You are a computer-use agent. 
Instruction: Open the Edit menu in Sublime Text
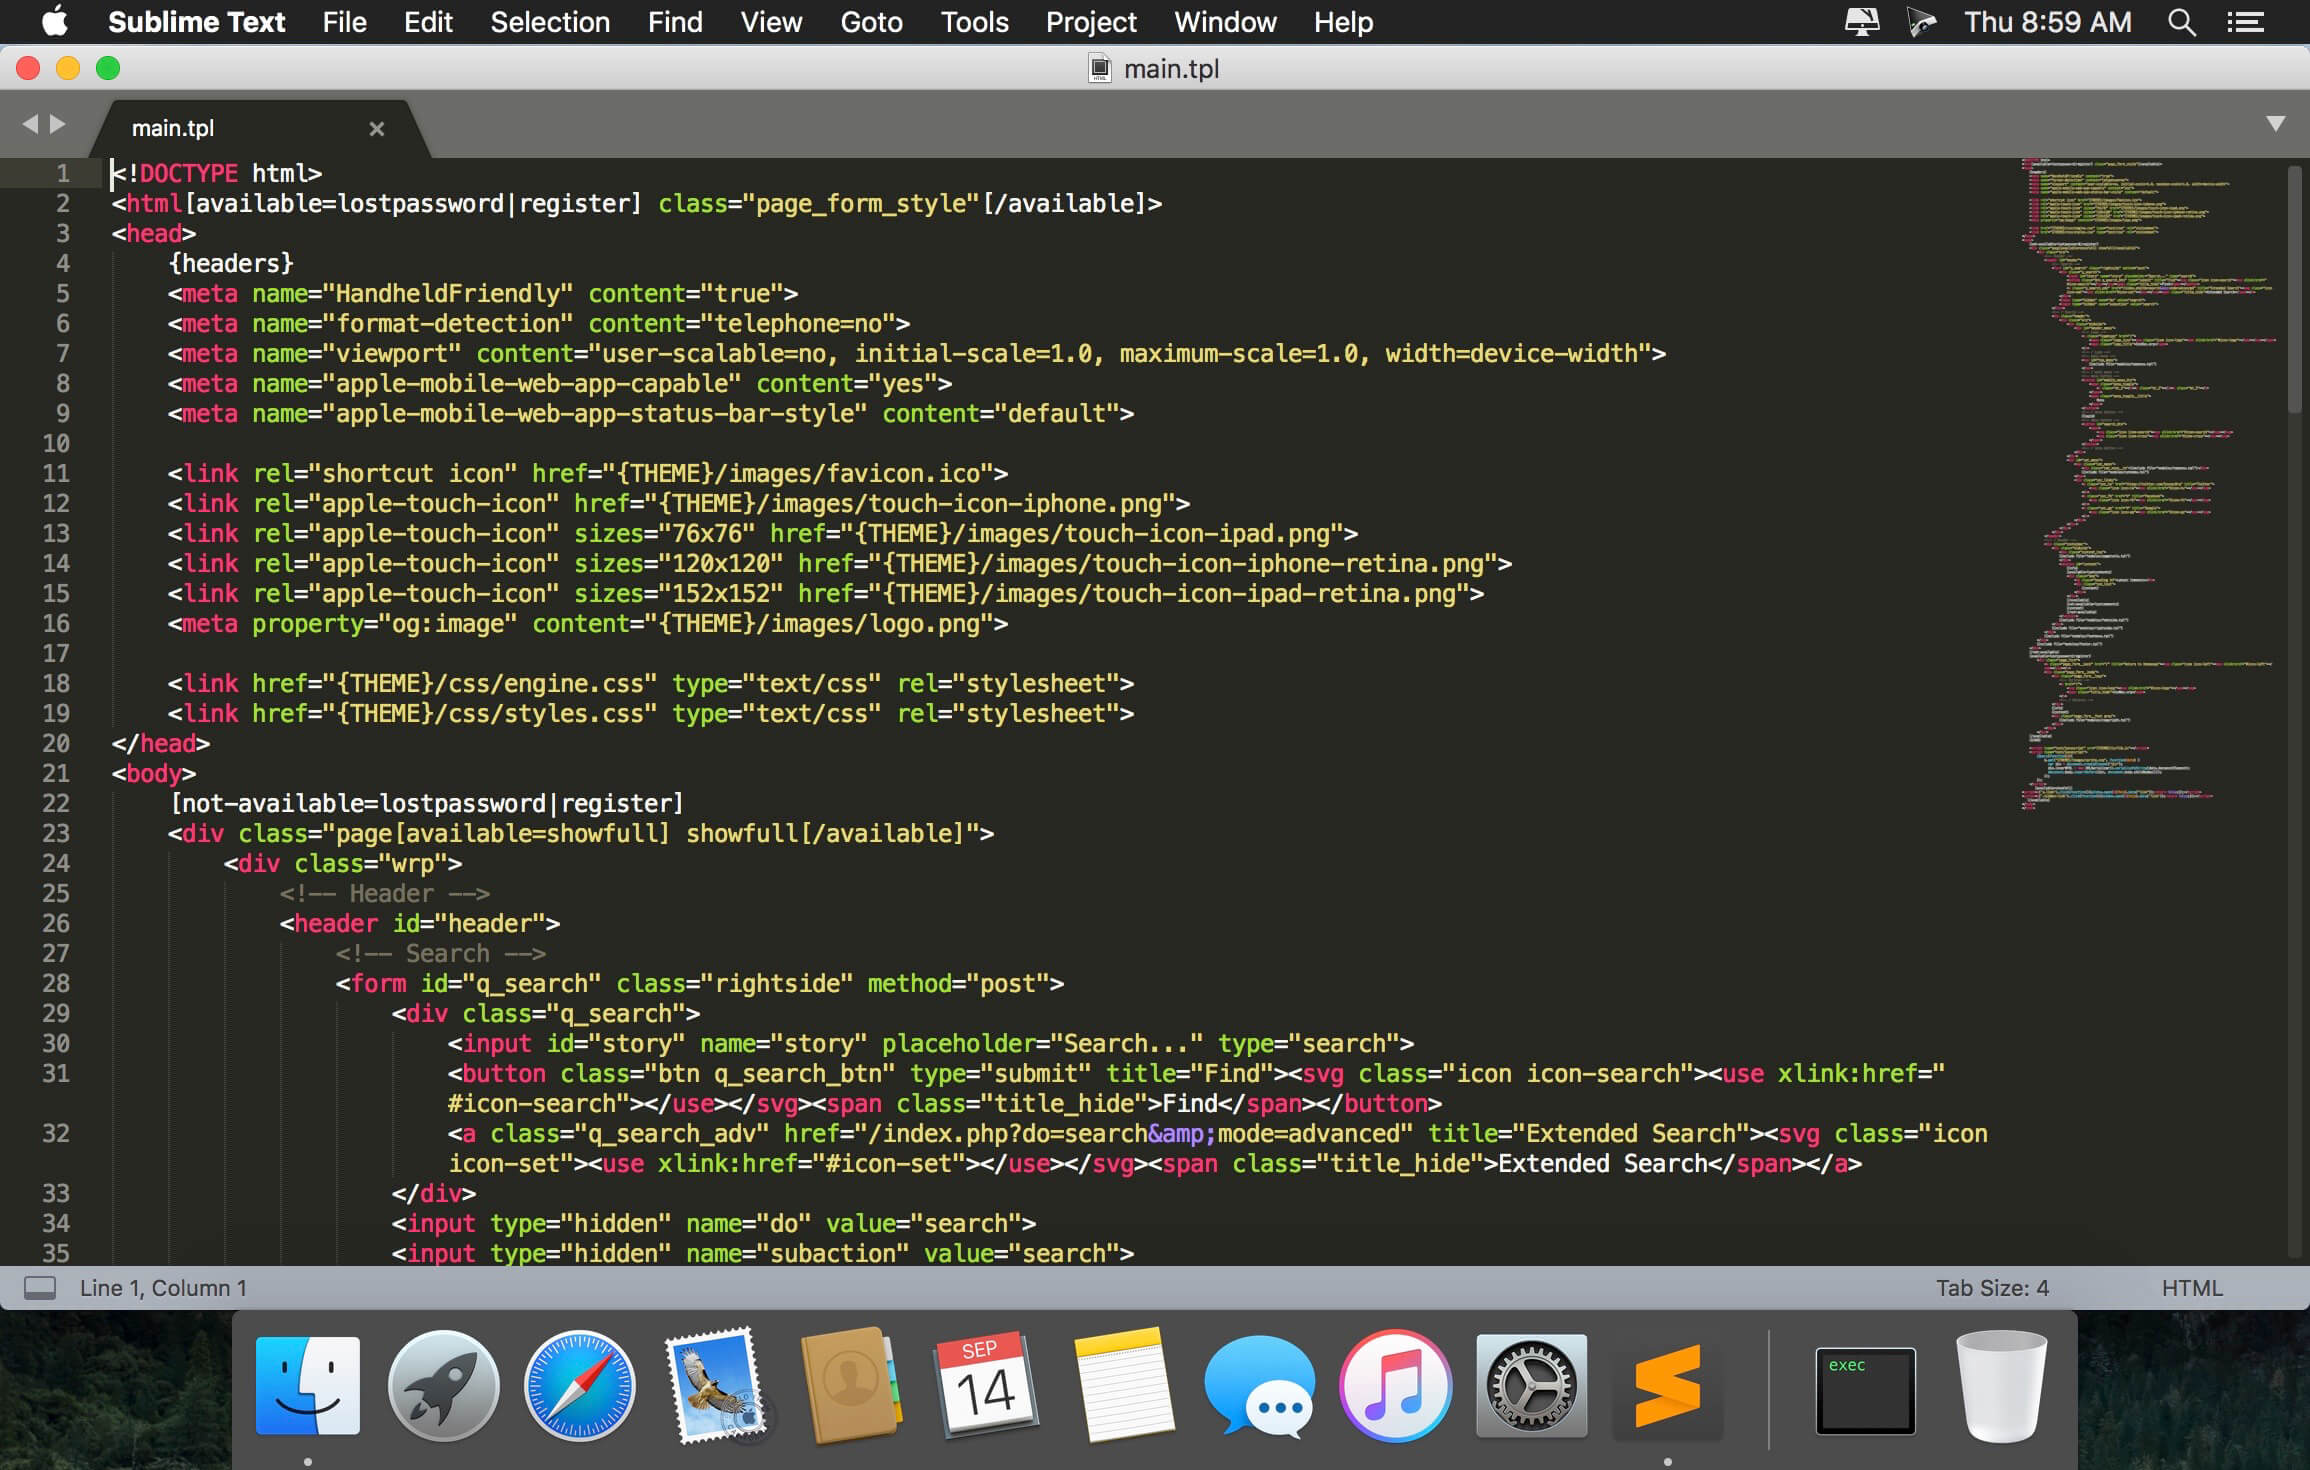point(428,22)
